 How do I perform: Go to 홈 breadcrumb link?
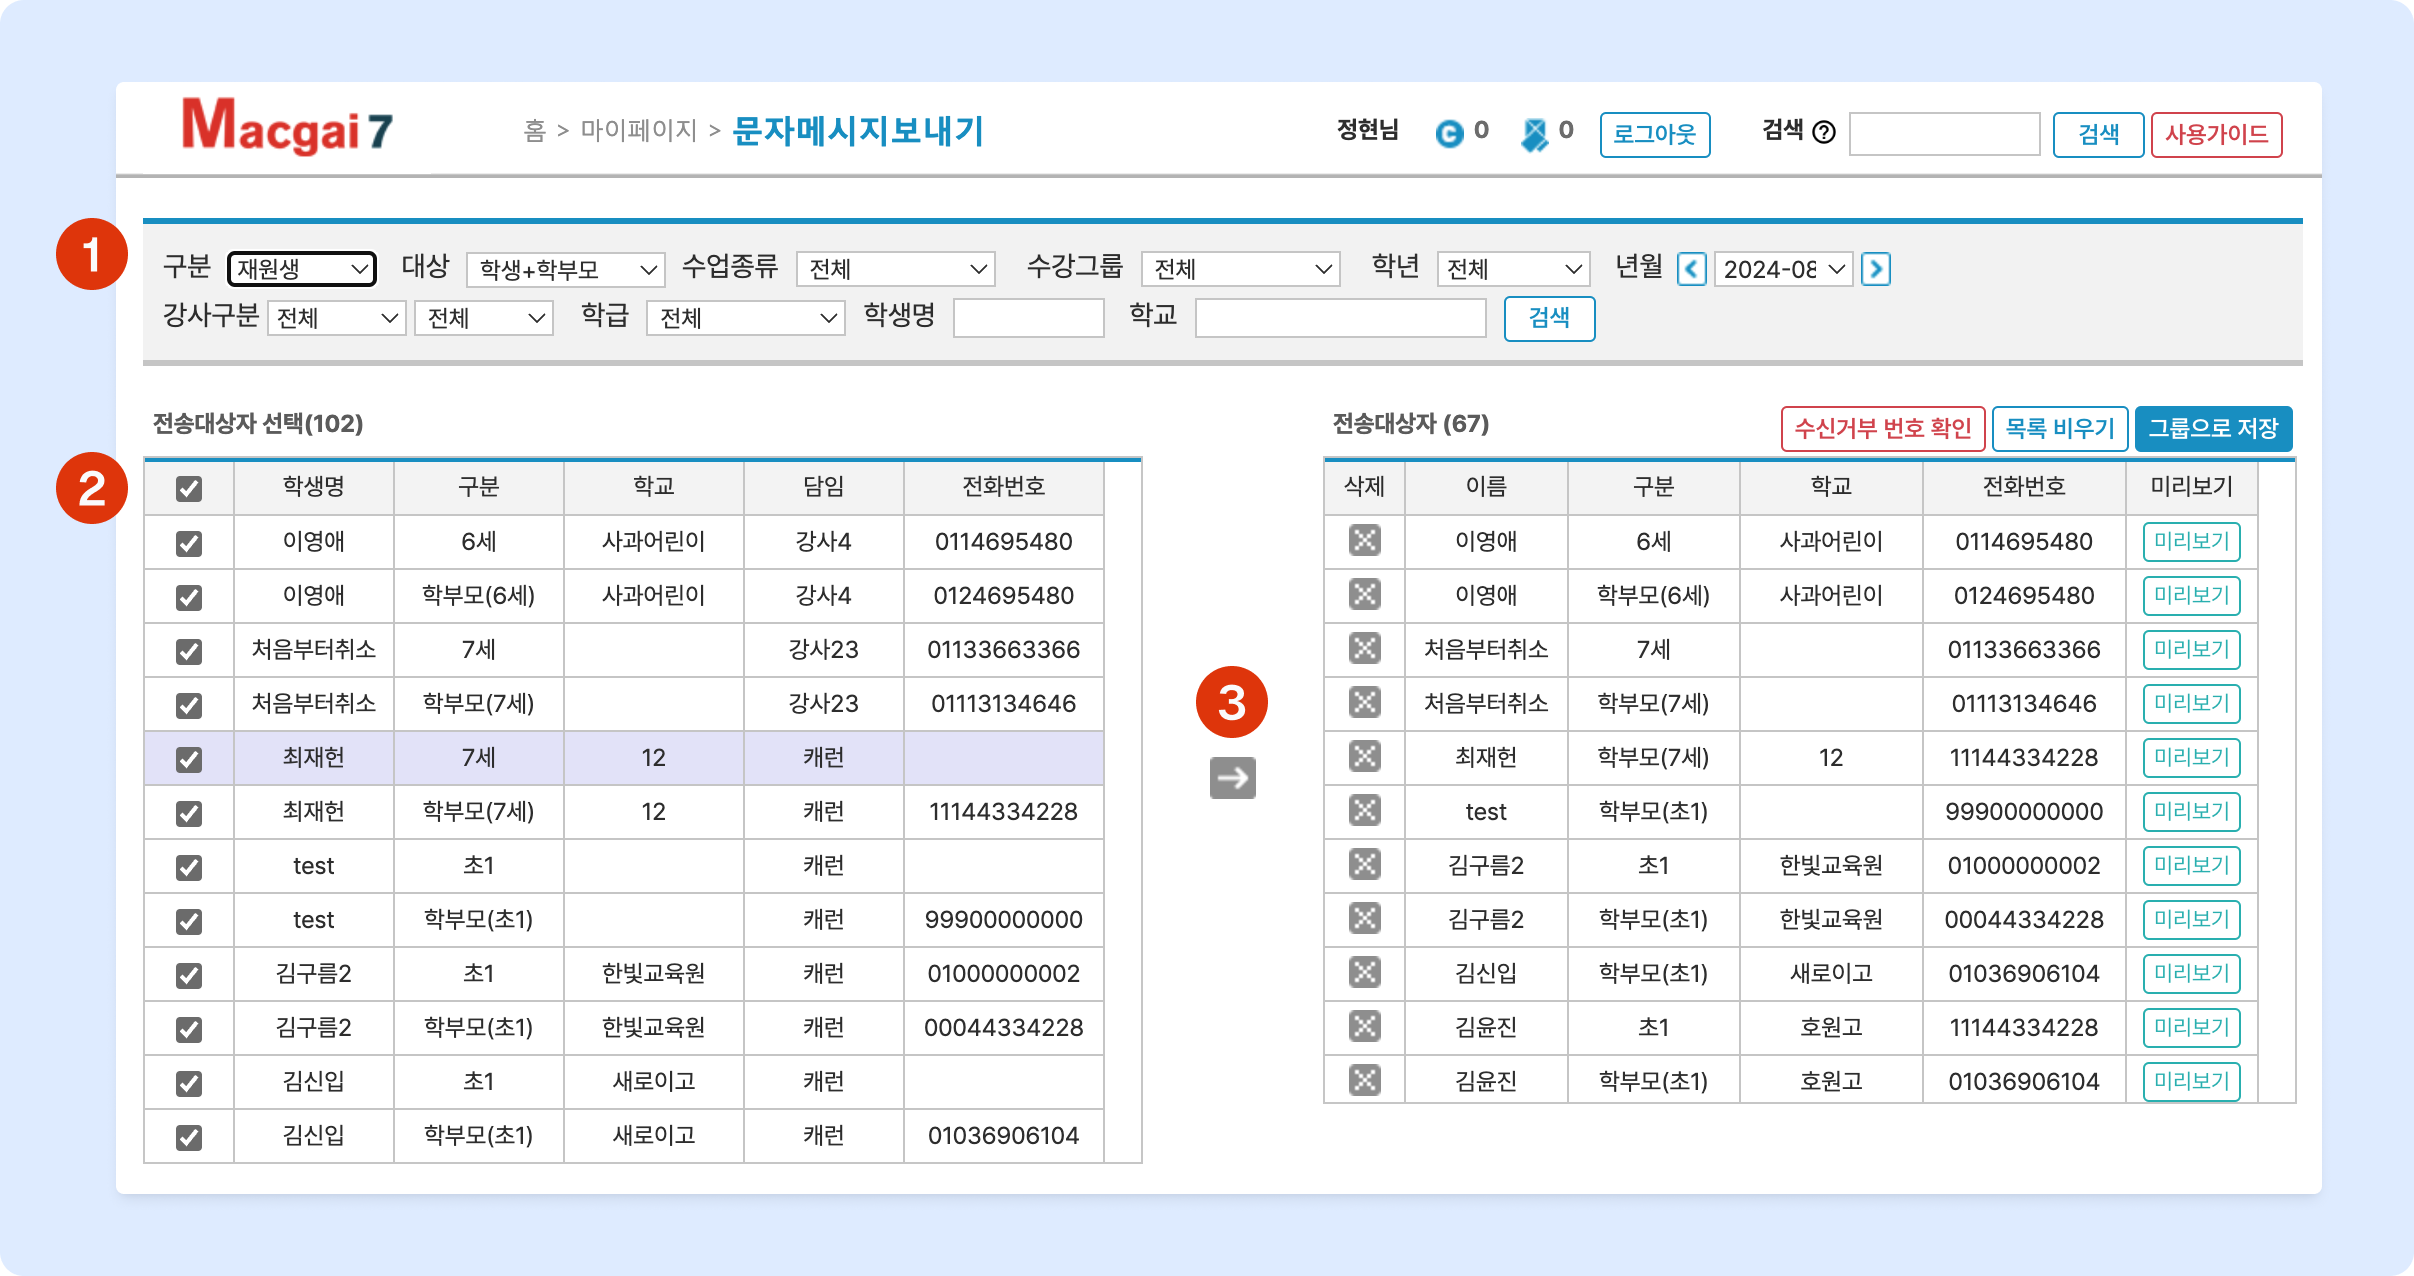(534, 131)
